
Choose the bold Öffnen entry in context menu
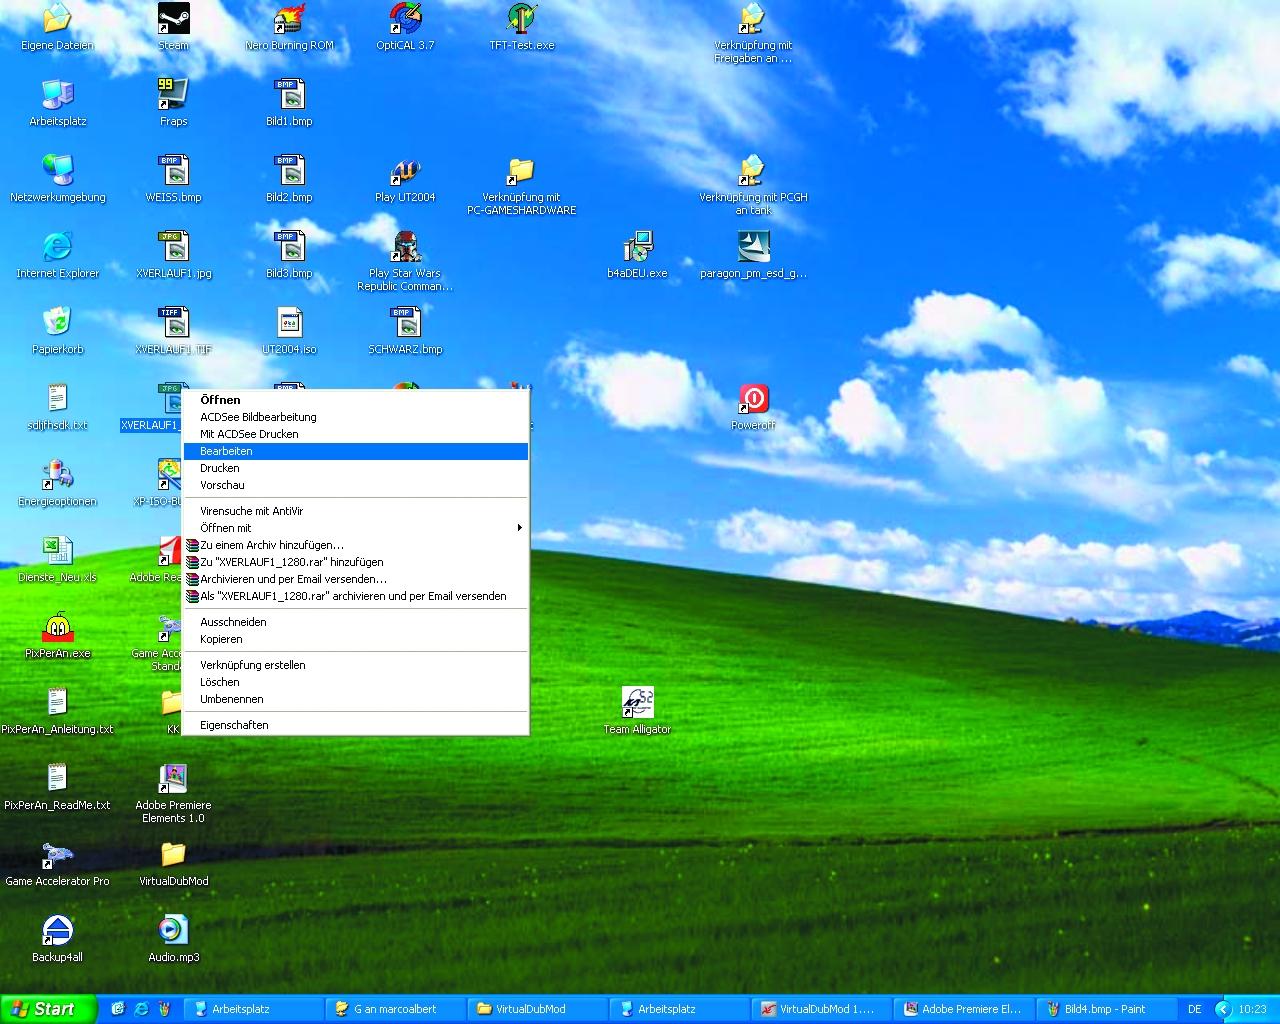click(356, 400)
